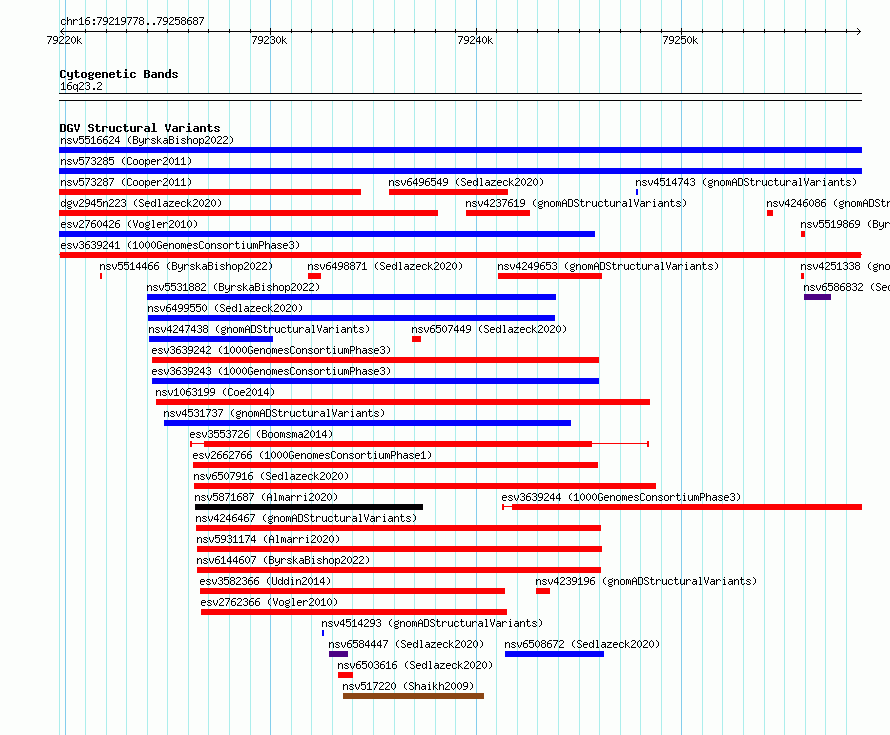Click the red bar beneath nsv5931174
This screenshot has width=890, height=735.
tap(399, 549)
